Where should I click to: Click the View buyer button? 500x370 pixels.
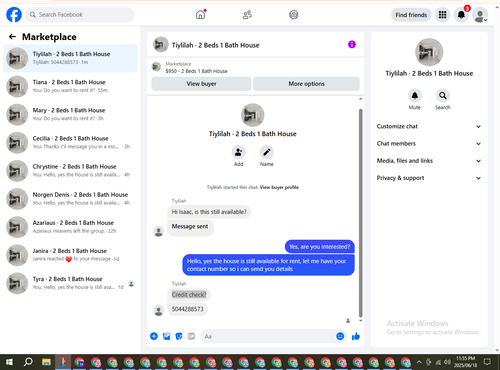[201, 84]
